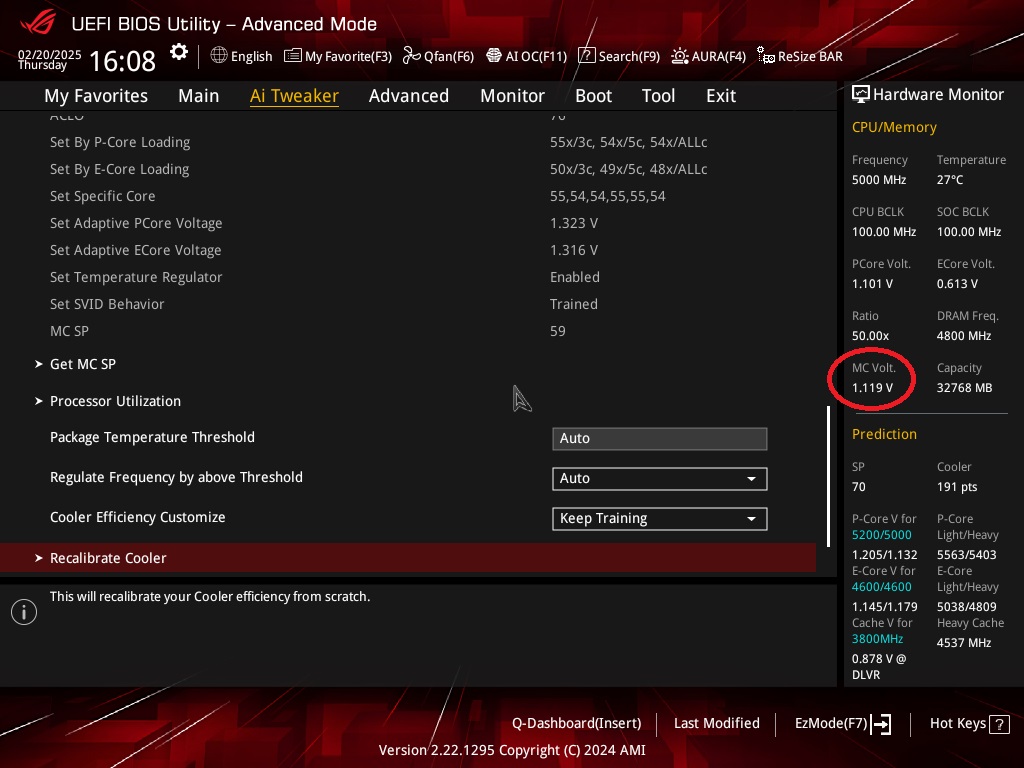Click Hot Keys label

tap(958, 724)
